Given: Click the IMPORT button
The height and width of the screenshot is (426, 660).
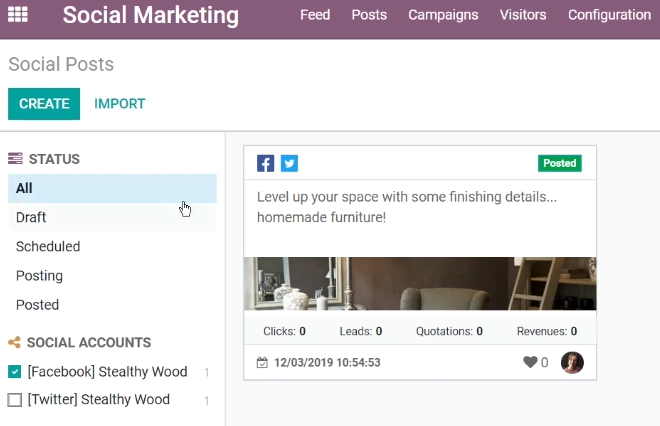Looking at the screenshot, I should [120, 104].
